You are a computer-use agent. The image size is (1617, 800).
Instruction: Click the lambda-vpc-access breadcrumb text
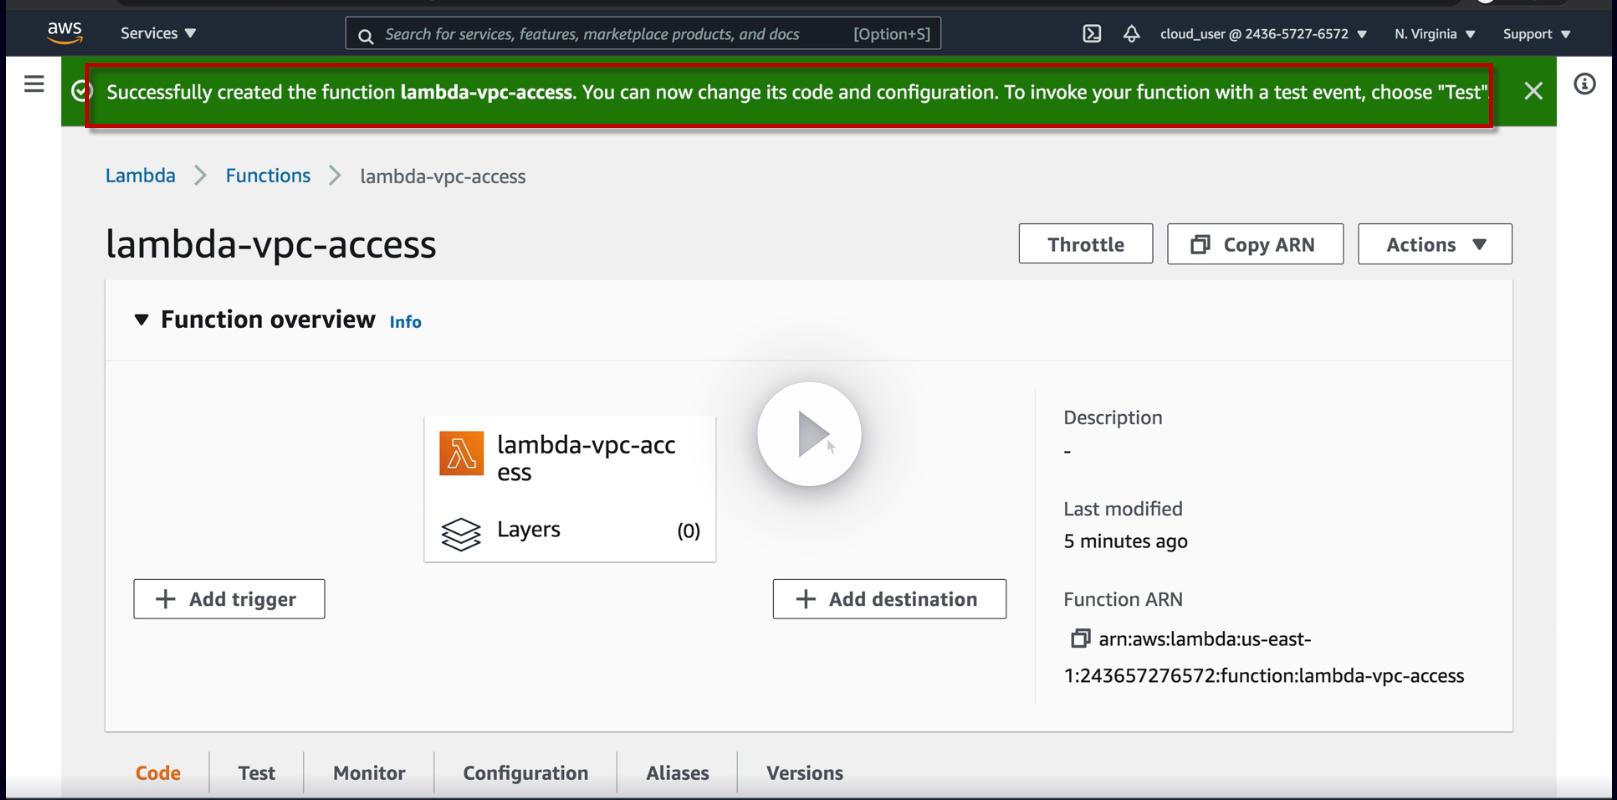click(443, 177)
